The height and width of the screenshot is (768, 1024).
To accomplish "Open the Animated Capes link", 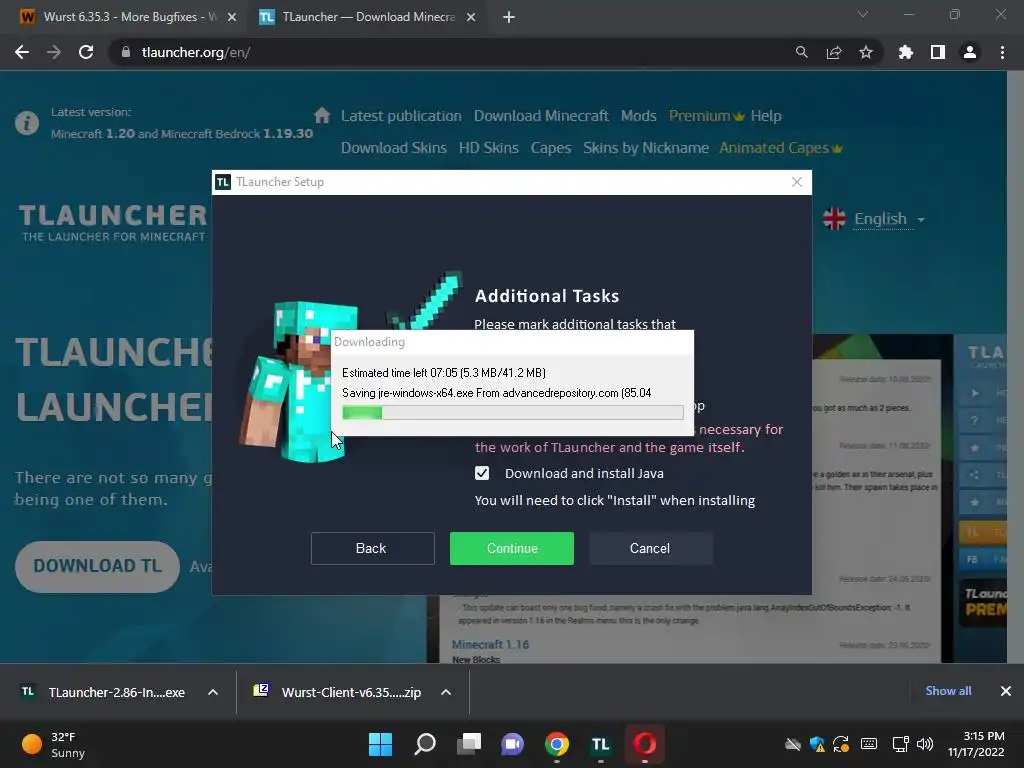I will click(x=780, y=148).
